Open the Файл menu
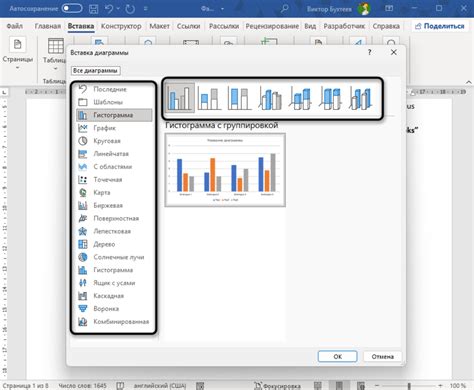Screen dimensions: 474x390 [15, 26]
